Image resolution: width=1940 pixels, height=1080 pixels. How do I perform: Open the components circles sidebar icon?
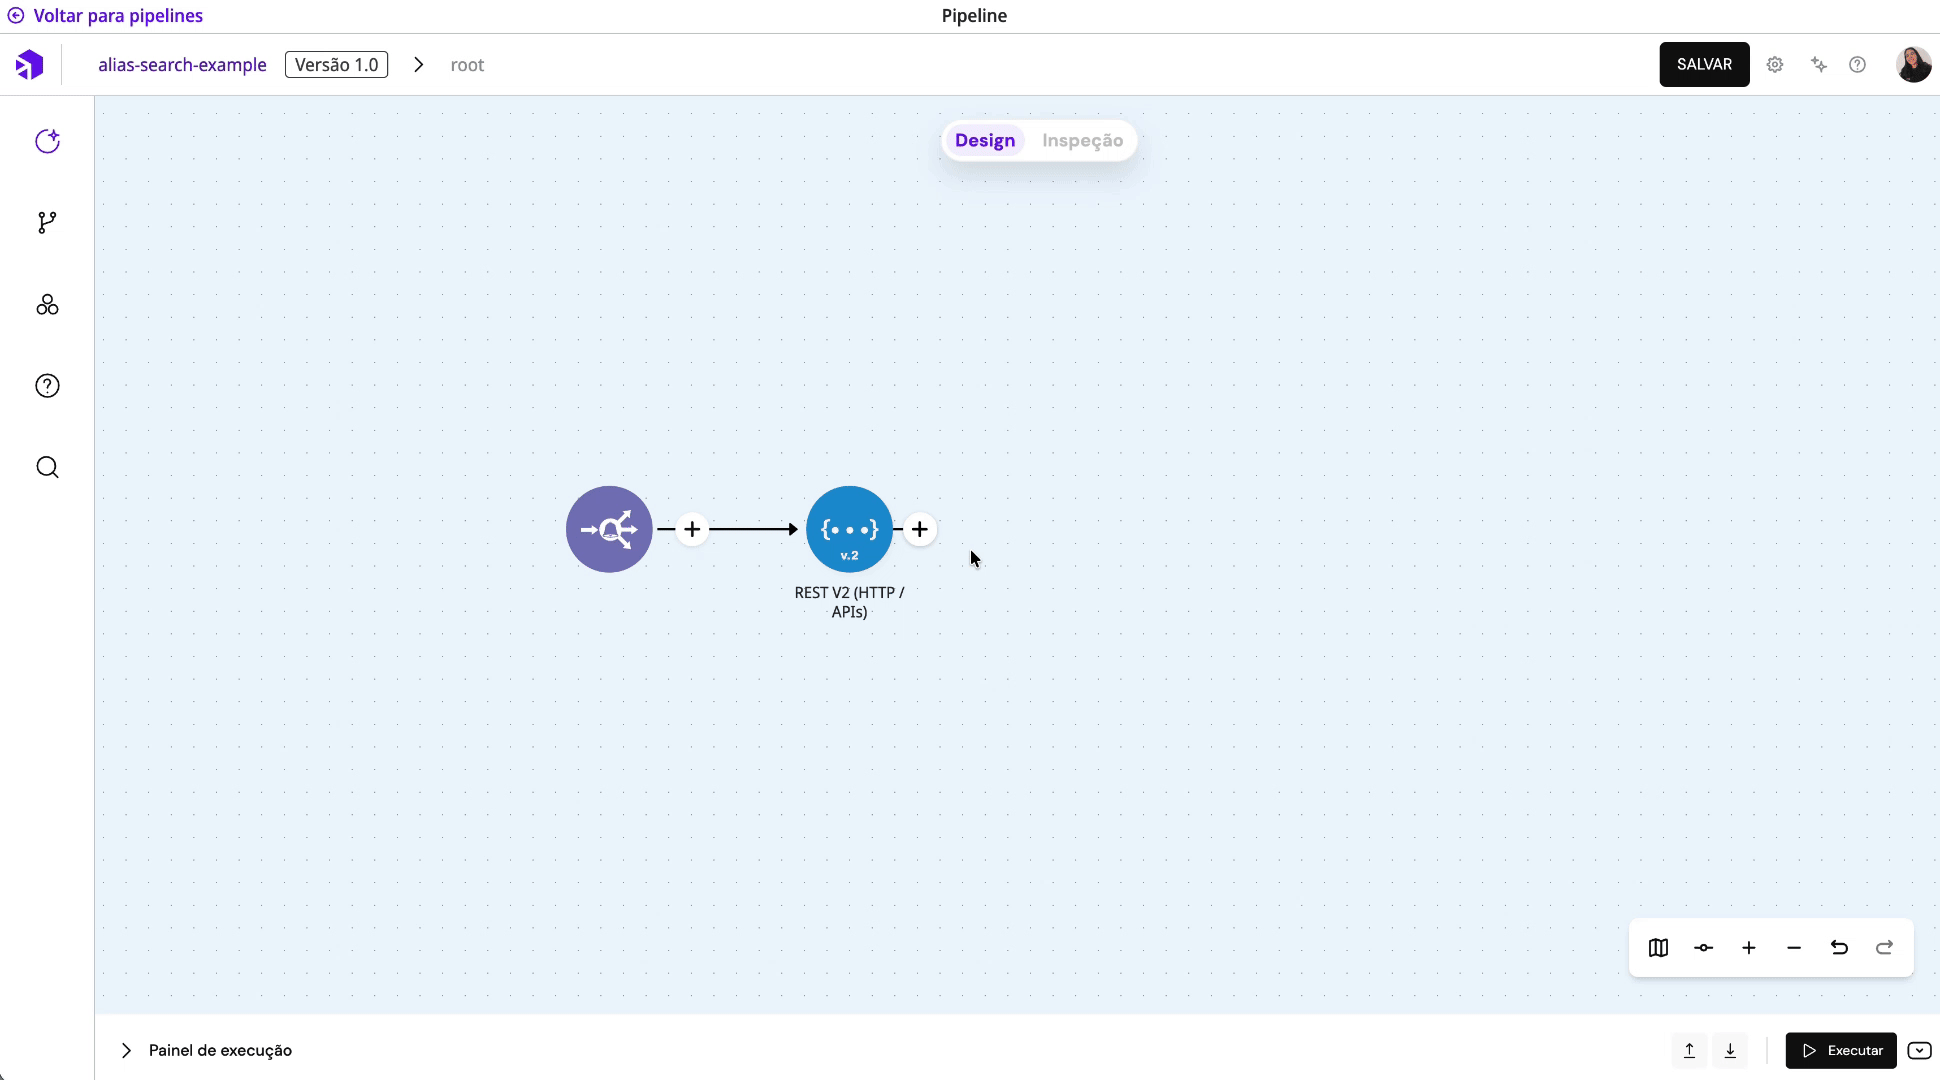(x=47, y=305)
